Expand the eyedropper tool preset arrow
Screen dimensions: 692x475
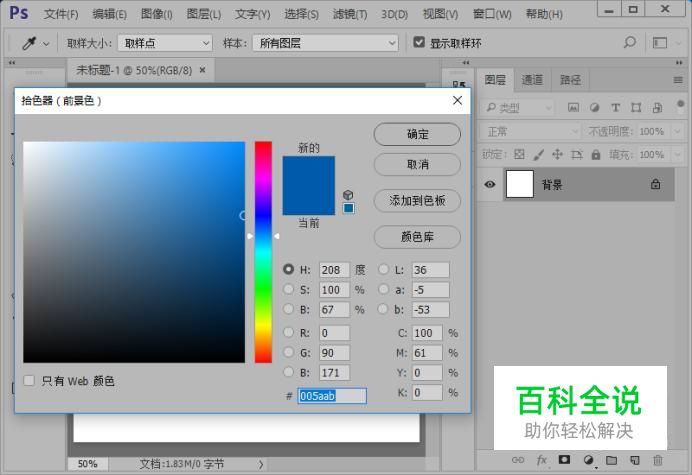[46, 44]
